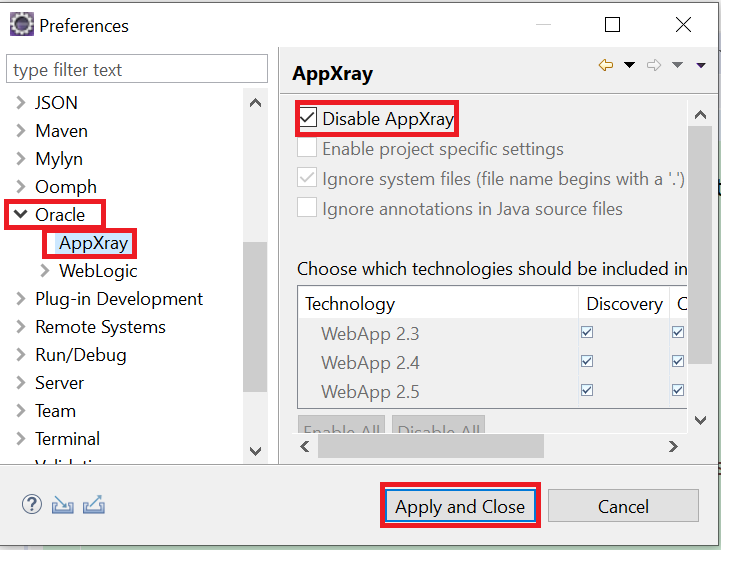Select the Maven preferences category
Image resolution: width=749 pixels, height=579 pixels.
[x=61, y=130]
